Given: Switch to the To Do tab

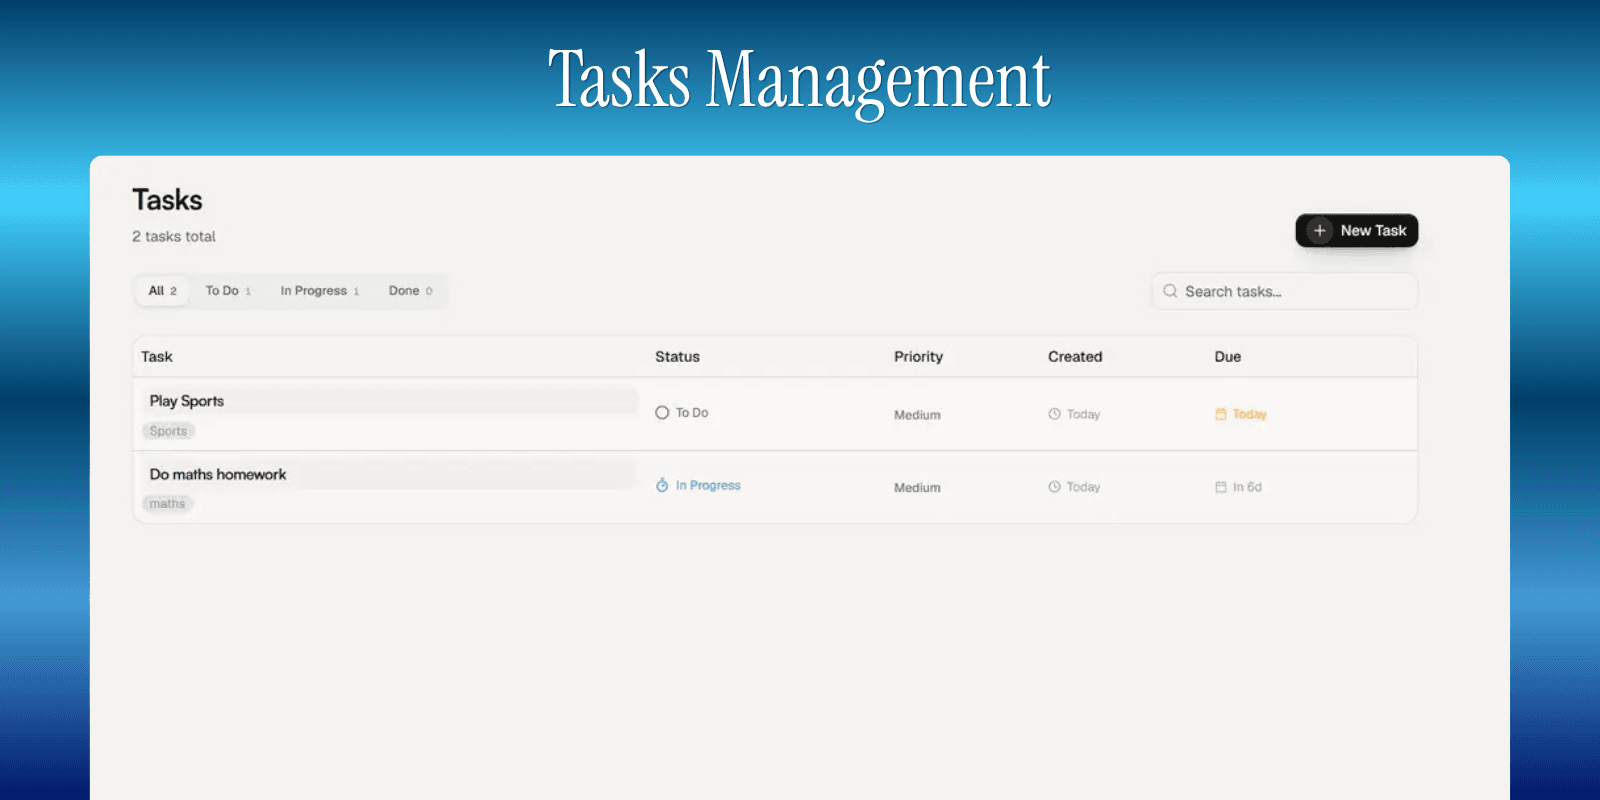Looking at the screenshot, I should pos(228,291).
